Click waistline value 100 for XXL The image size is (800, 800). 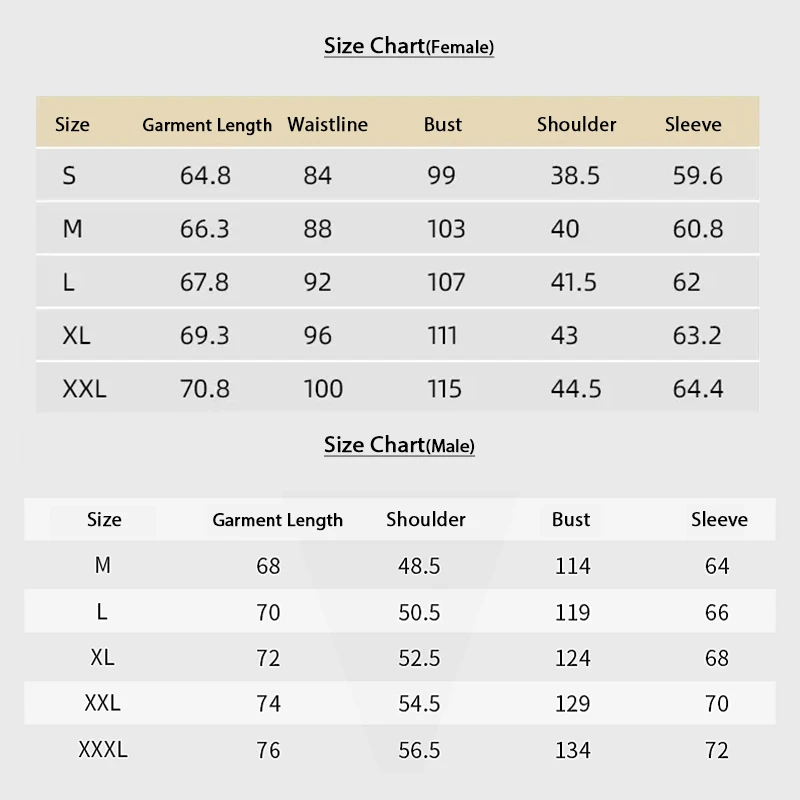pos(323,389)
